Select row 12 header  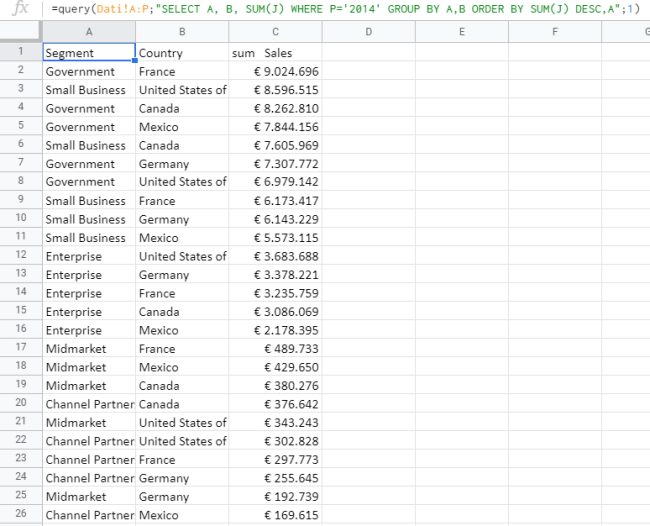pyautogui.click(x=20, y=256)
